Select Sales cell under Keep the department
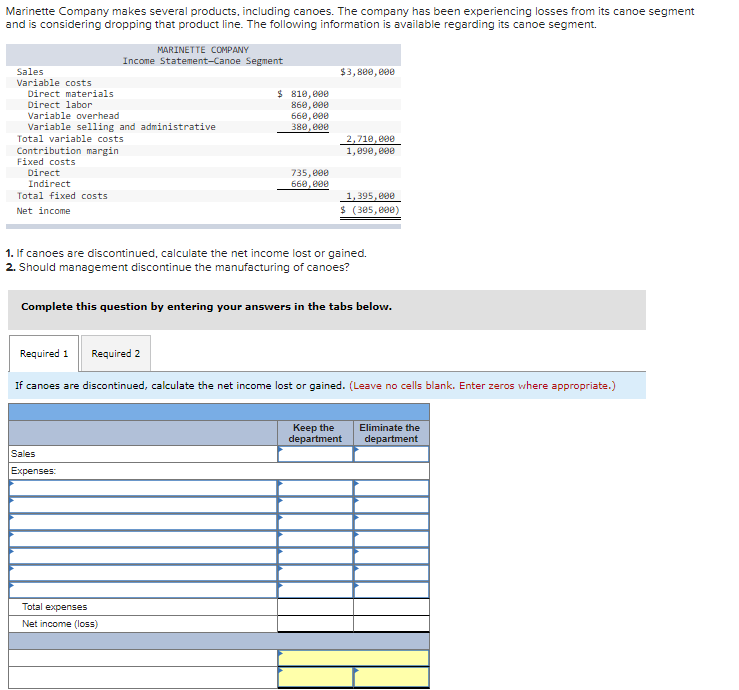Screen dimensions: 739x690 (x=315, y=454)
